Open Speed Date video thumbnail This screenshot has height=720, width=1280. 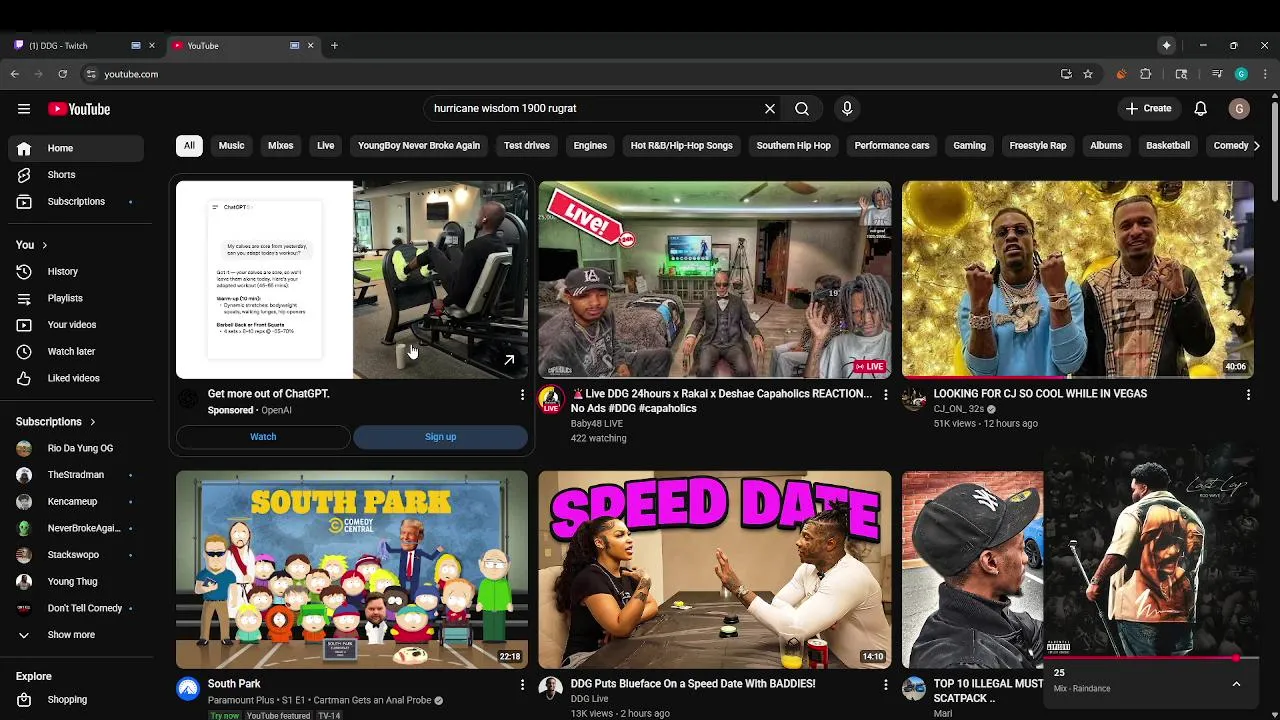pyautogui.click(x=715, y=570)
